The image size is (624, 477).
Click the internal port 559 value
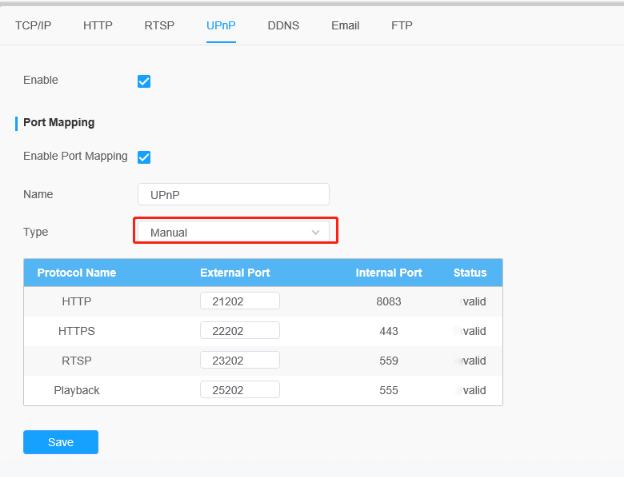click(389, 361)
